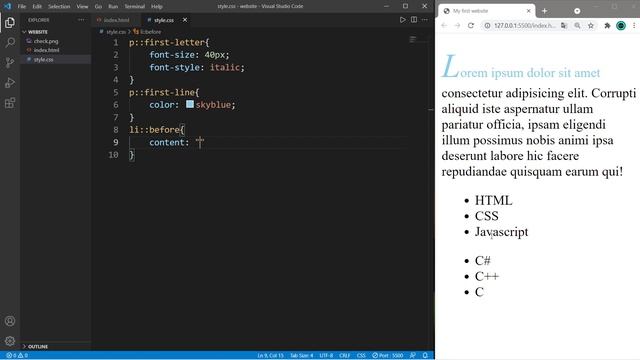Go back in the browser

444,25
